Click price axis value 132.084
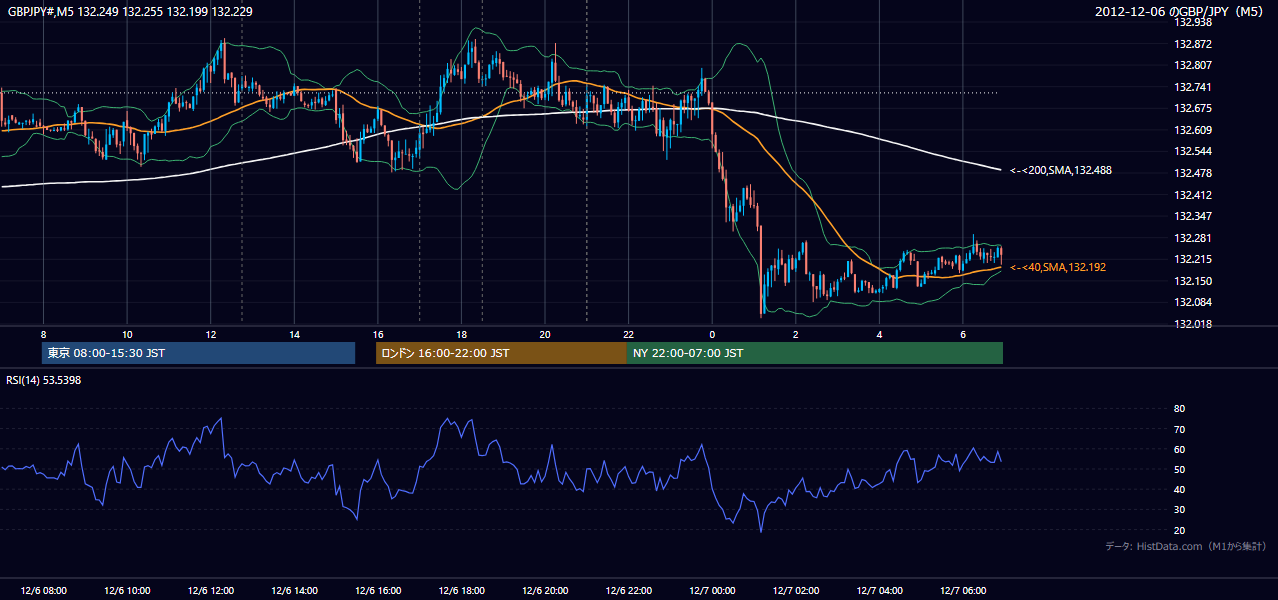The image size is (1278, 600). [x=1193, y=302]
